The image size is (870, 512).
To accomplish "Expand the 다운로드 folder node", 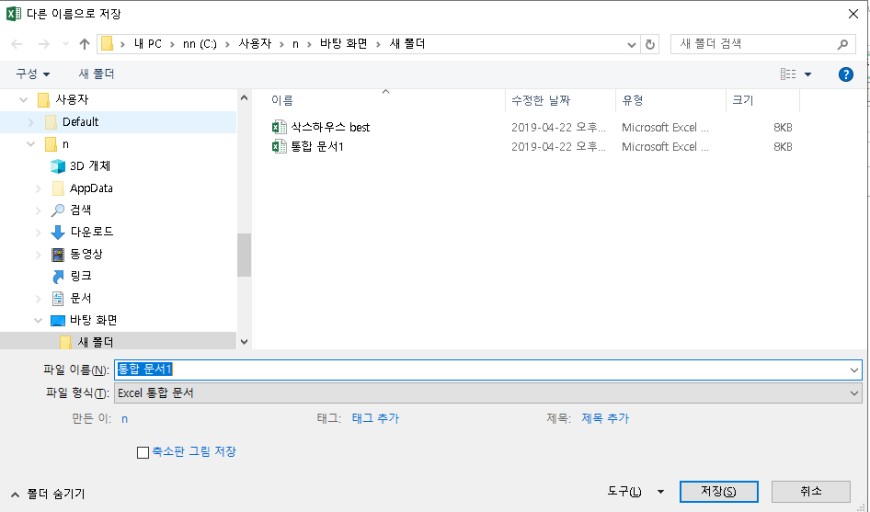I will [38, 232].
